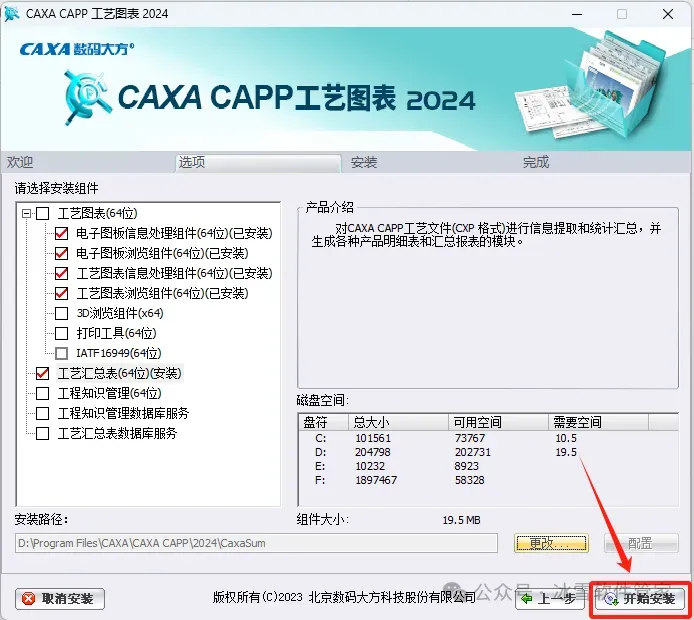The image size is (694, 620).
Task: Click the 配置 button
Action: pos(641,543)
